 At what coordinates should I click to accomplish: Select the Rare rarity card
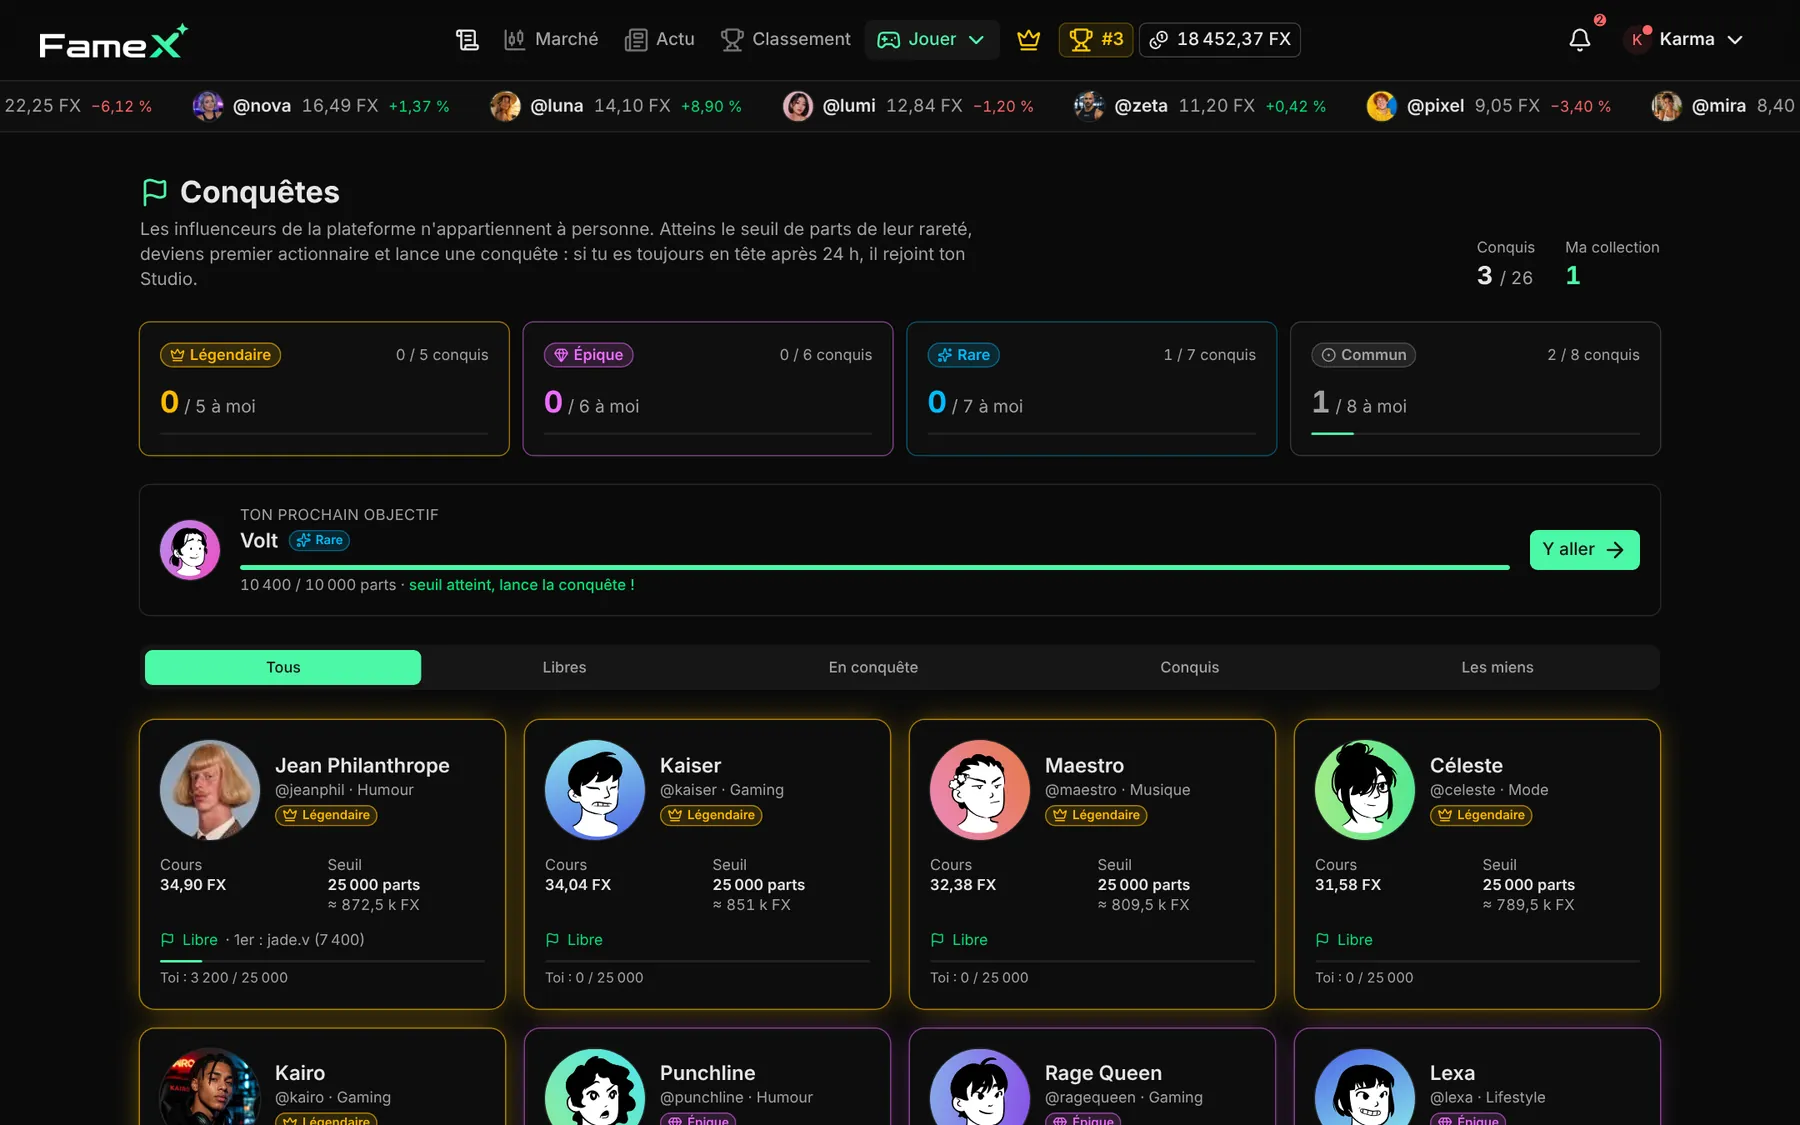tap(1092, 389)
